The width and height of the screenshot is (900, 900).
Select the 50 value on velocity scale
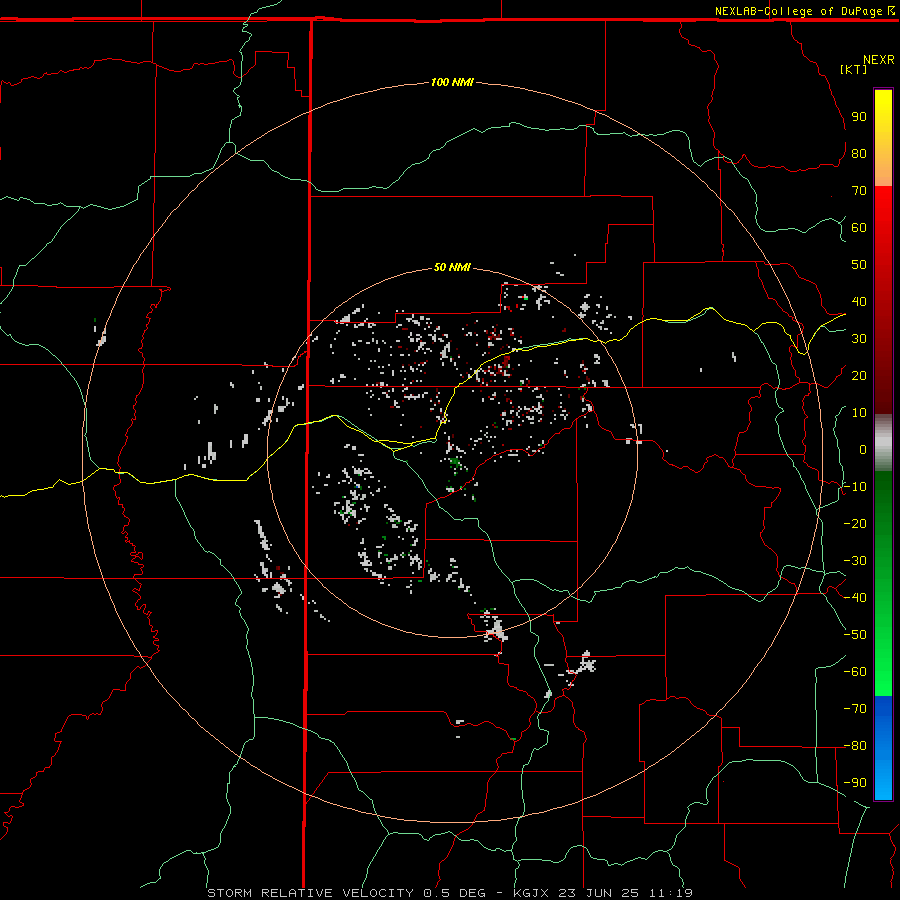(x=859, y=265)
